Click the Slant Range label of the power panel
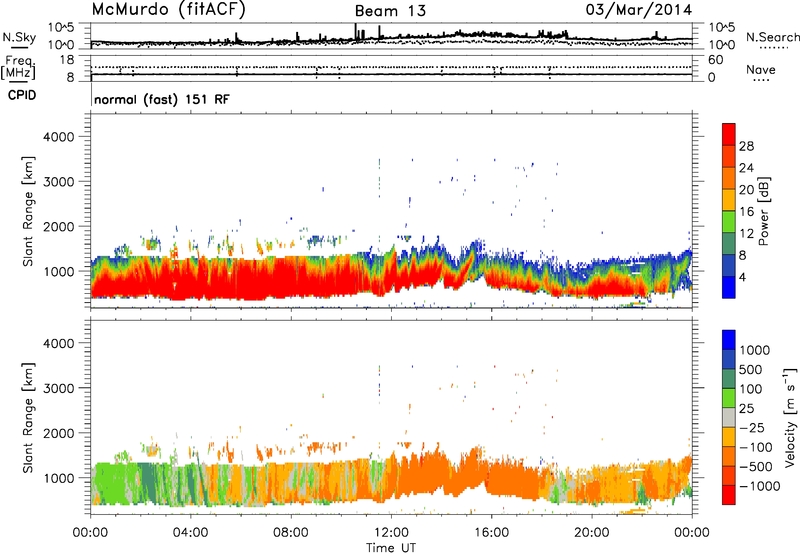 (28, 211)
